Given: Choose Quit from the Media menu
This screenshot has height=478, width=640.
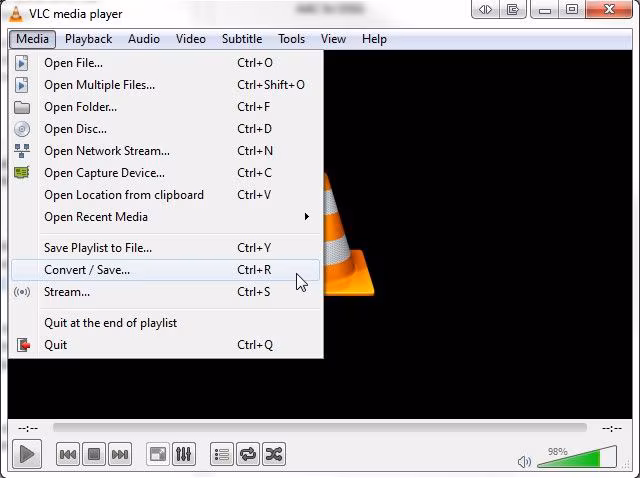Looking at the screenshot, I should pos(165,345).
